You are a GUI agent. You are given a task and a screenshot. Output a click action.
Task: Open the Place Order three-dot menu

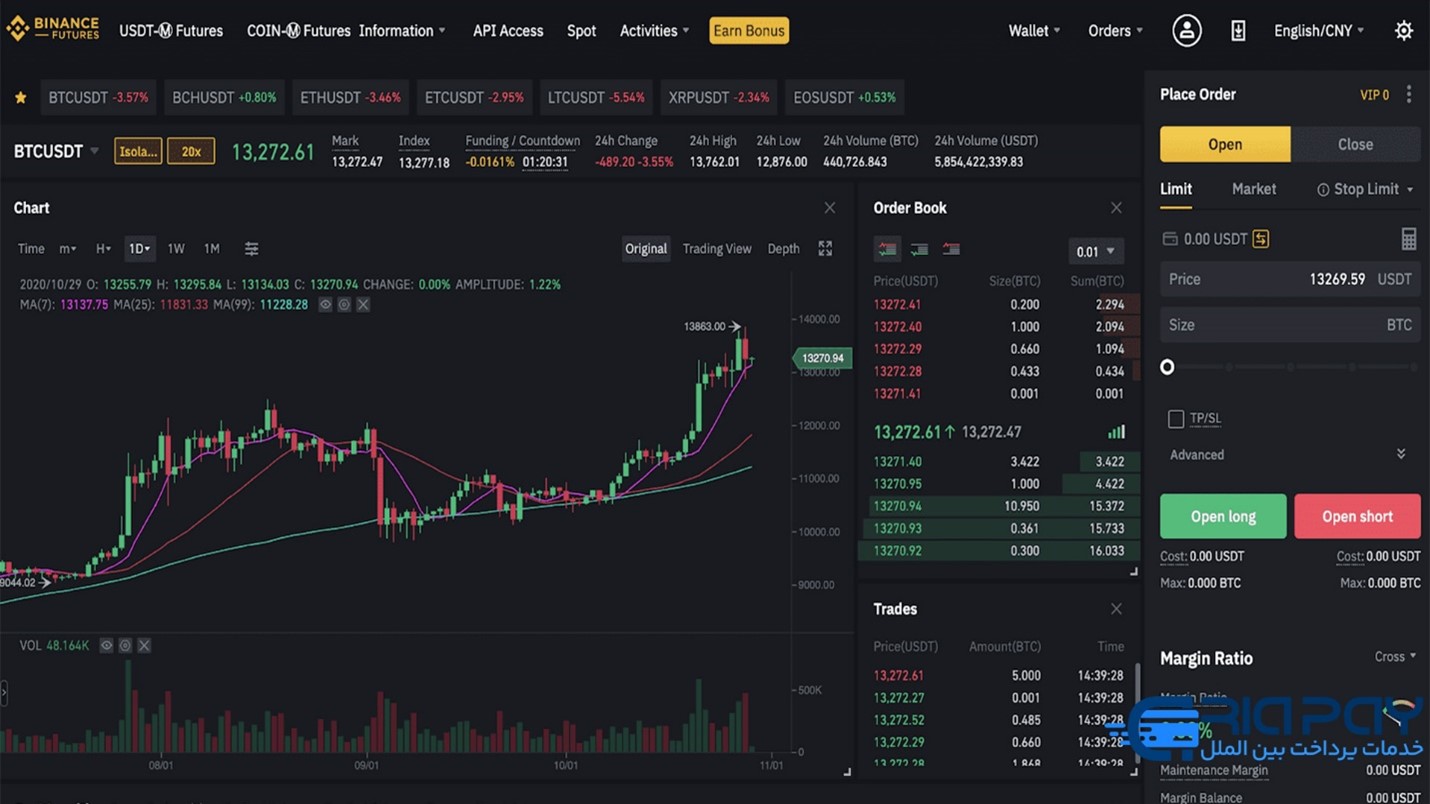point(1409,94)
